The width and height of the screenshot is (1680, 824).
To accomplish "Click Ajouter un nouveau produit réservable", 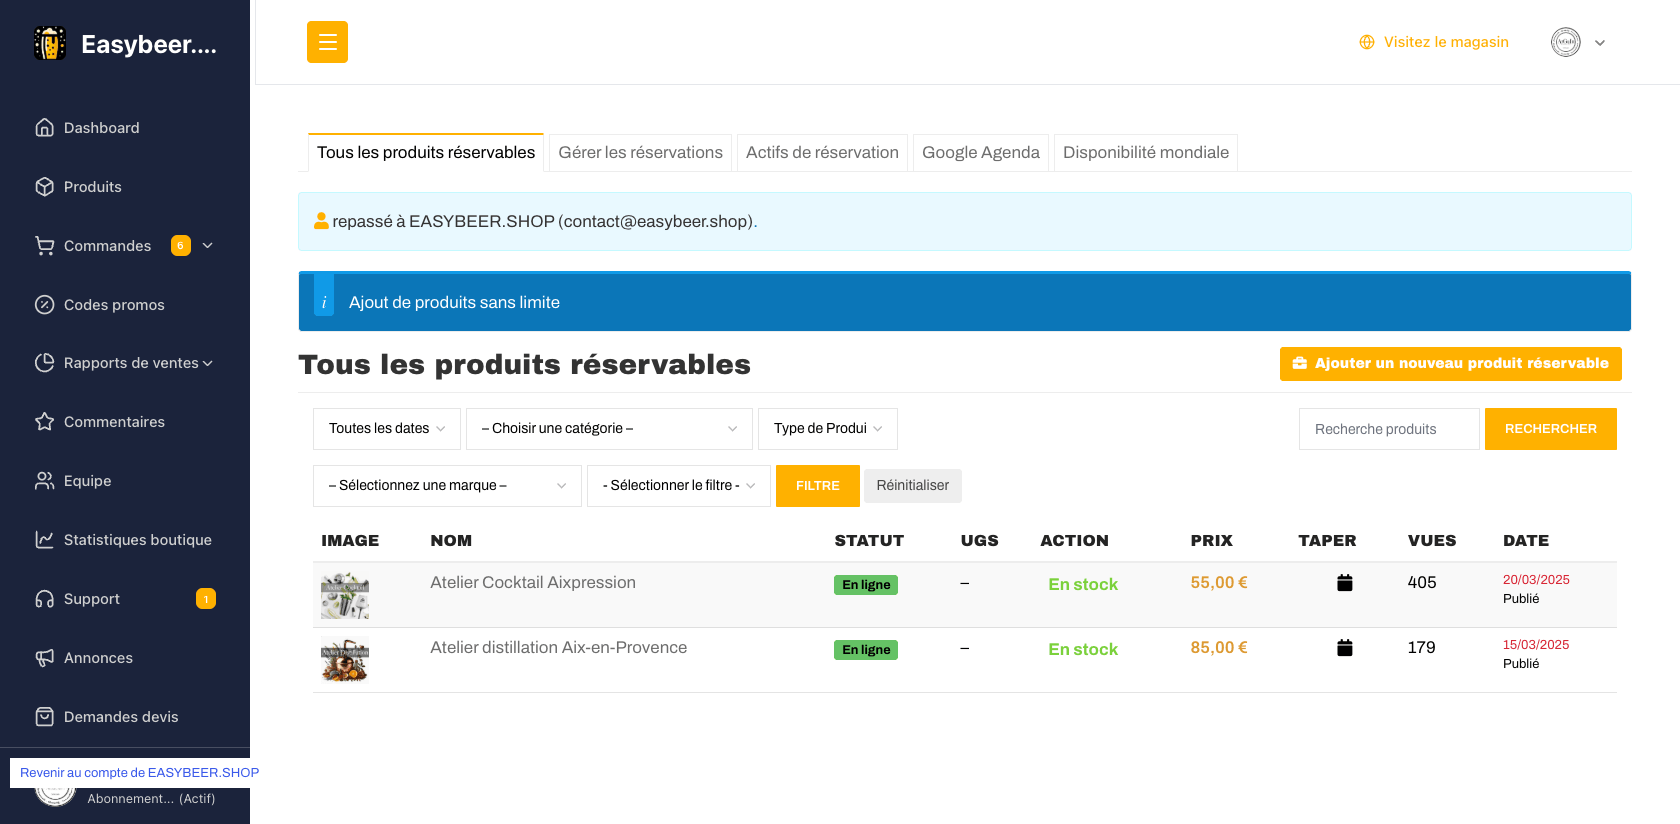I will click(1450, 364).
